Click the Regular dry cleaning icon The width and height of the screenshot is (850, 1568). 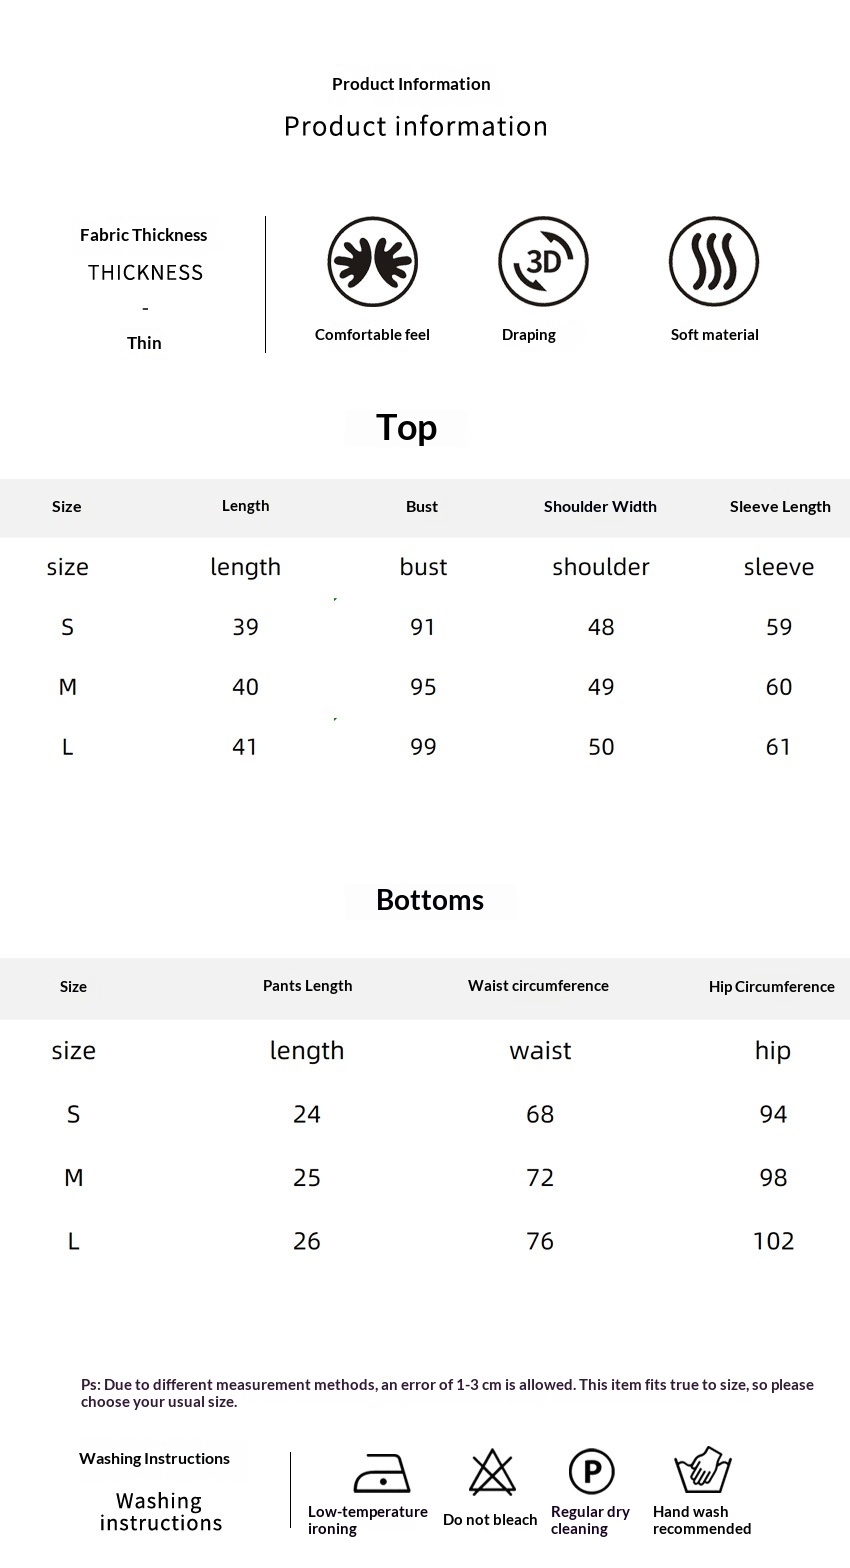coord(591,1472)
